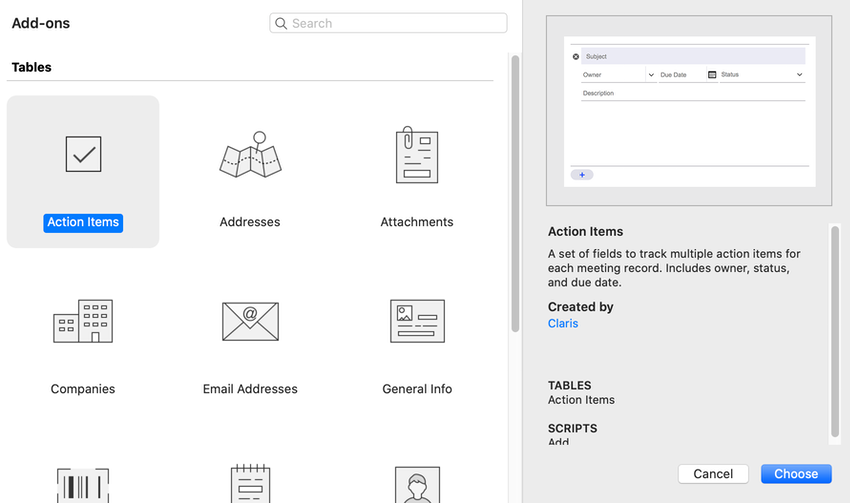Open the Claris creator link
Image resolution: width=850 pixels, height=503 pixels.
(563, 323)
